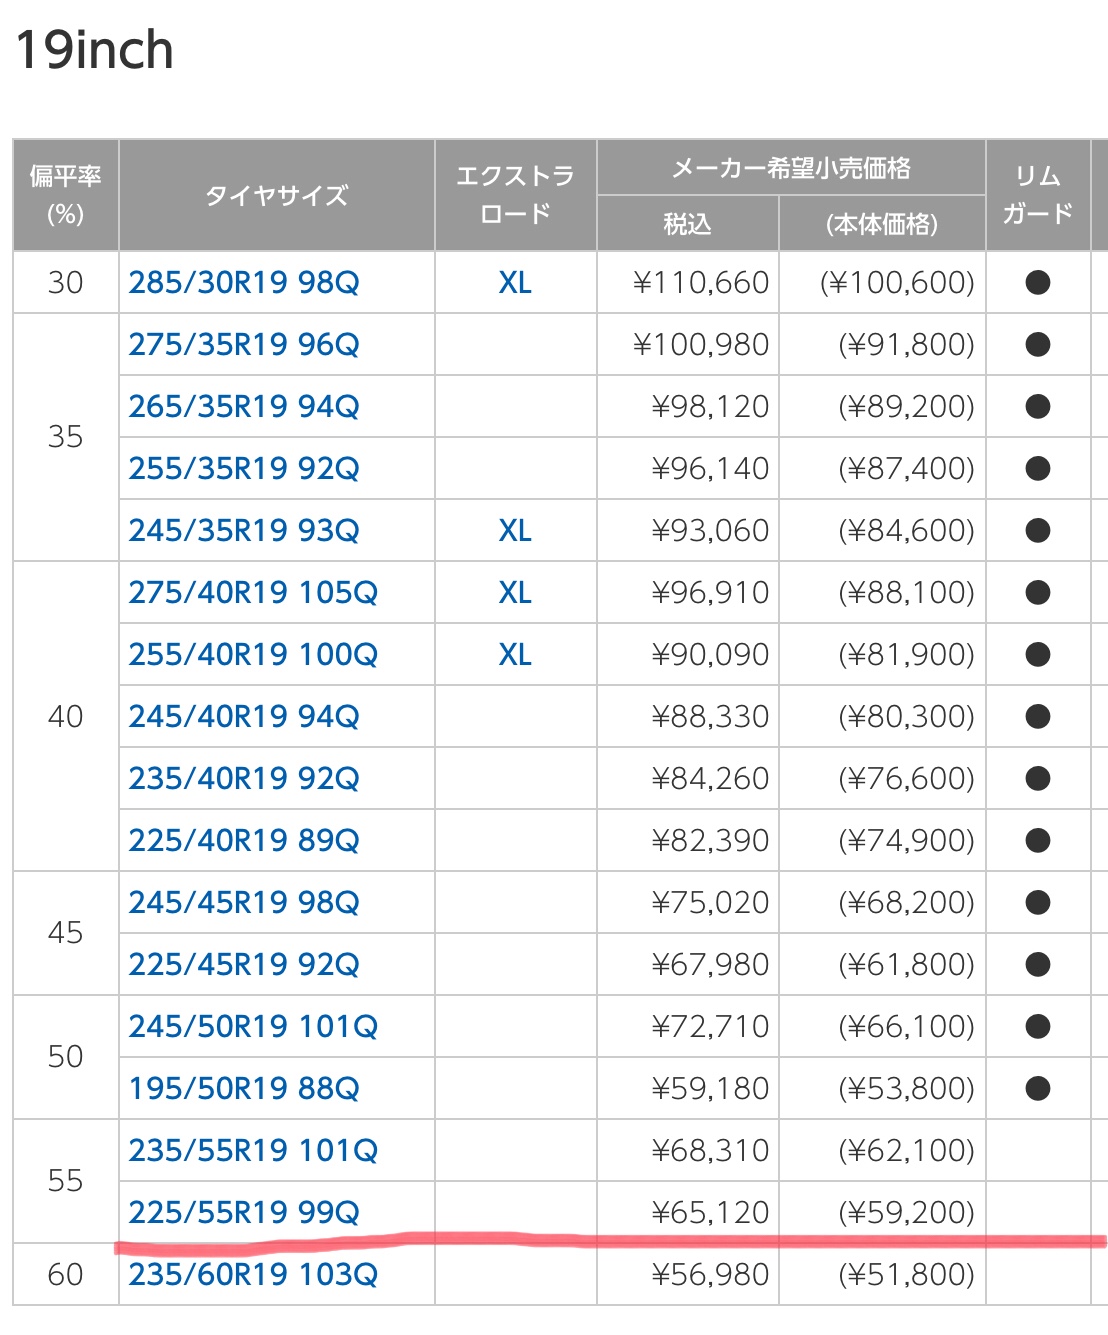The width and height of the screenshot is (1108, 1335).
Task: Open the 245/50R19 101Q tire size
Action: [252, 1027]
